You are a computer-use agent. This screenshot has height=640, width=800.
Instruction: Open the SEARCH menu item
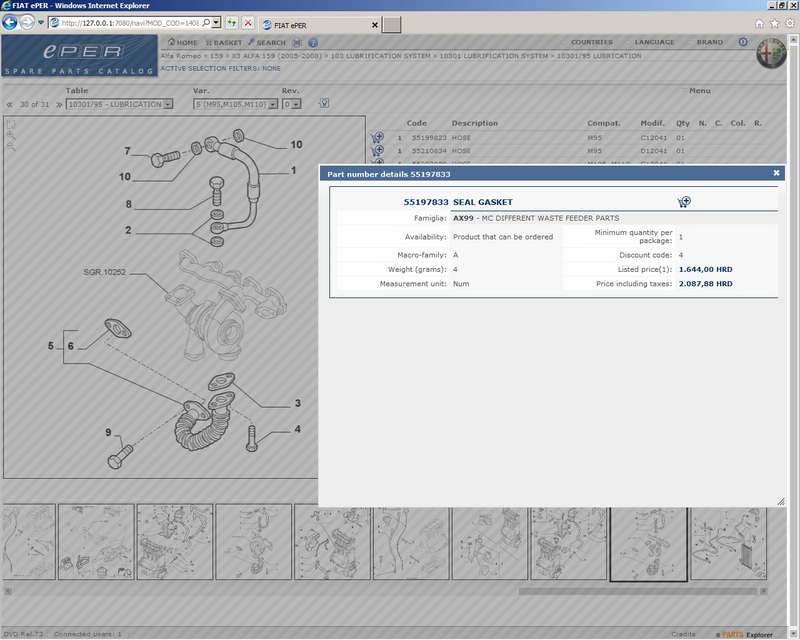(x=266, y=43)
